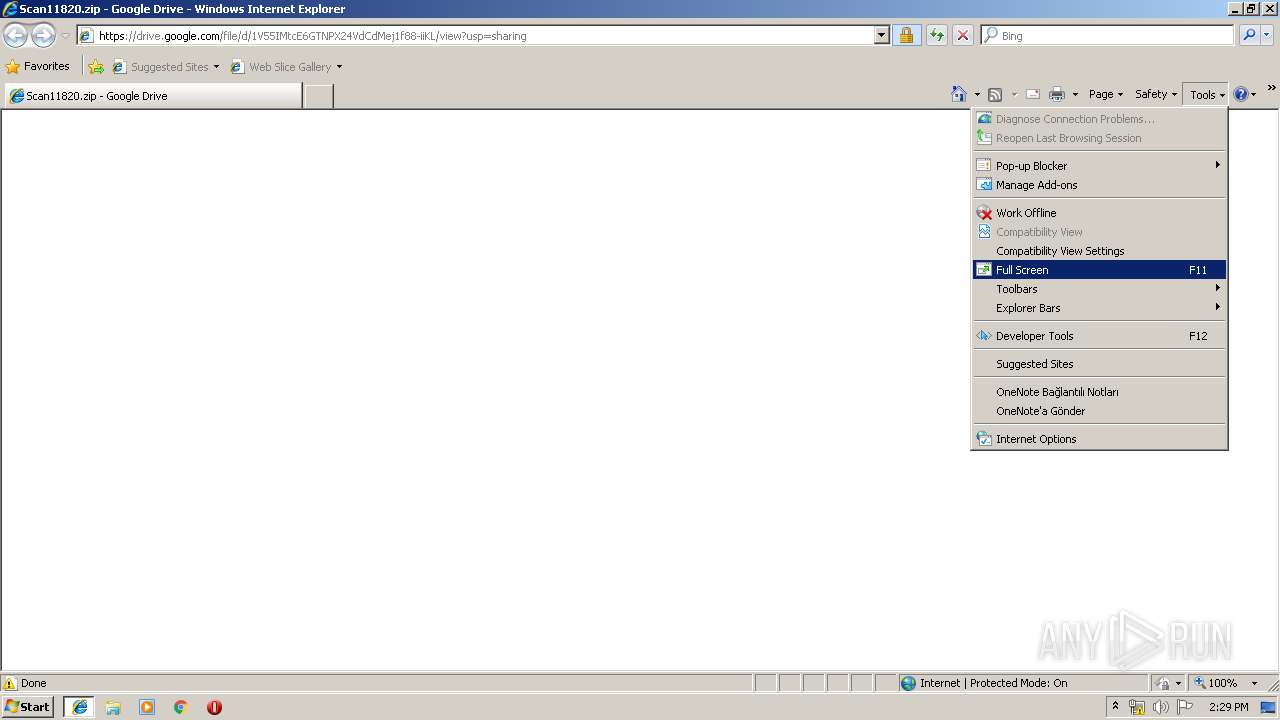Toggle Suggested Sites menu item
Image resolution: width=1280 pixels, height=720 pixels.
point(1099,364)
